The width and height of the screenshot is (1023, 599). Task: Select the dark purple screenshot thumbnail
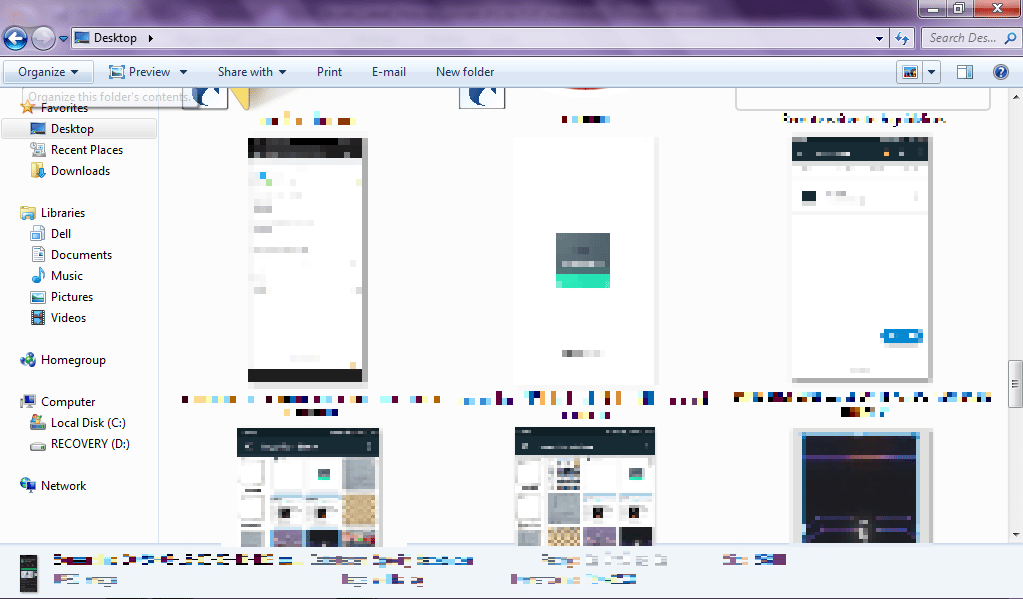coord(862,486)
